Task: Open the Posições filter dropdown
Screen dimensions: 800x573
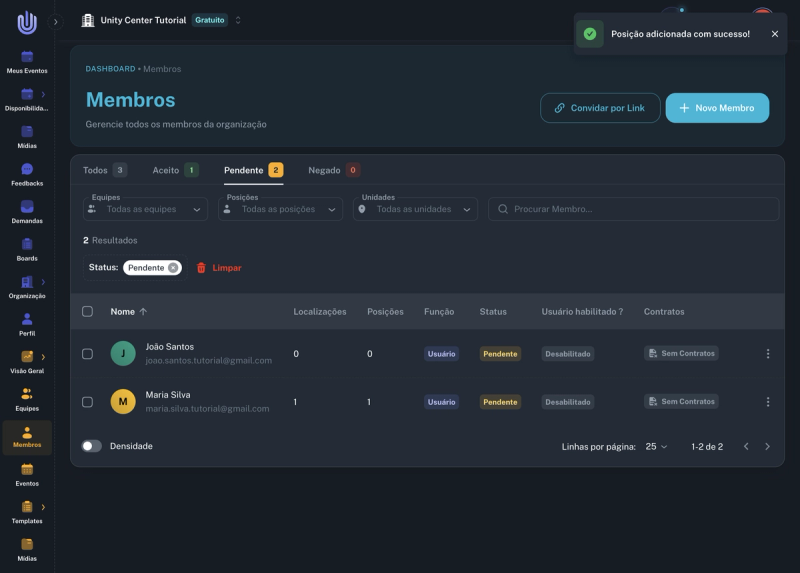Action: pyautogui.click(x=280, y=209)
